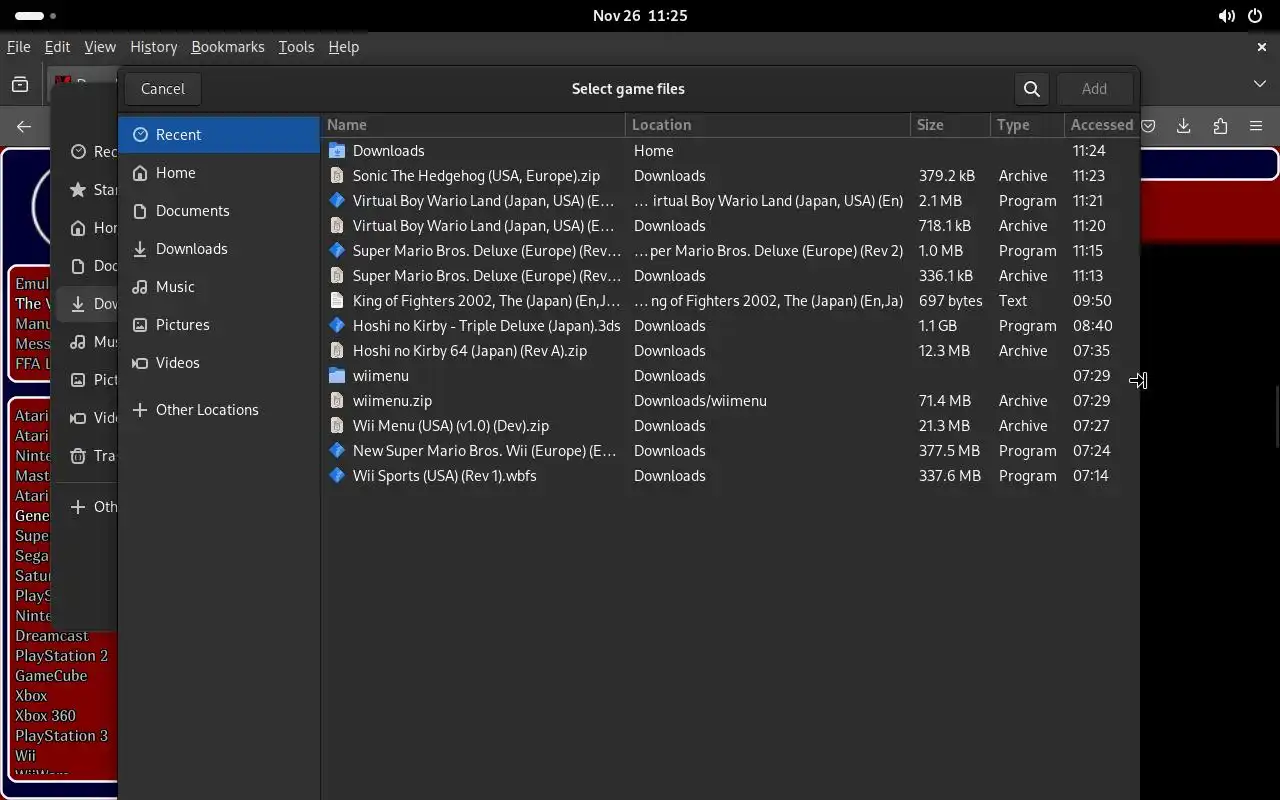Click the Downloads folder icon in file list

(x=337, y=150)
